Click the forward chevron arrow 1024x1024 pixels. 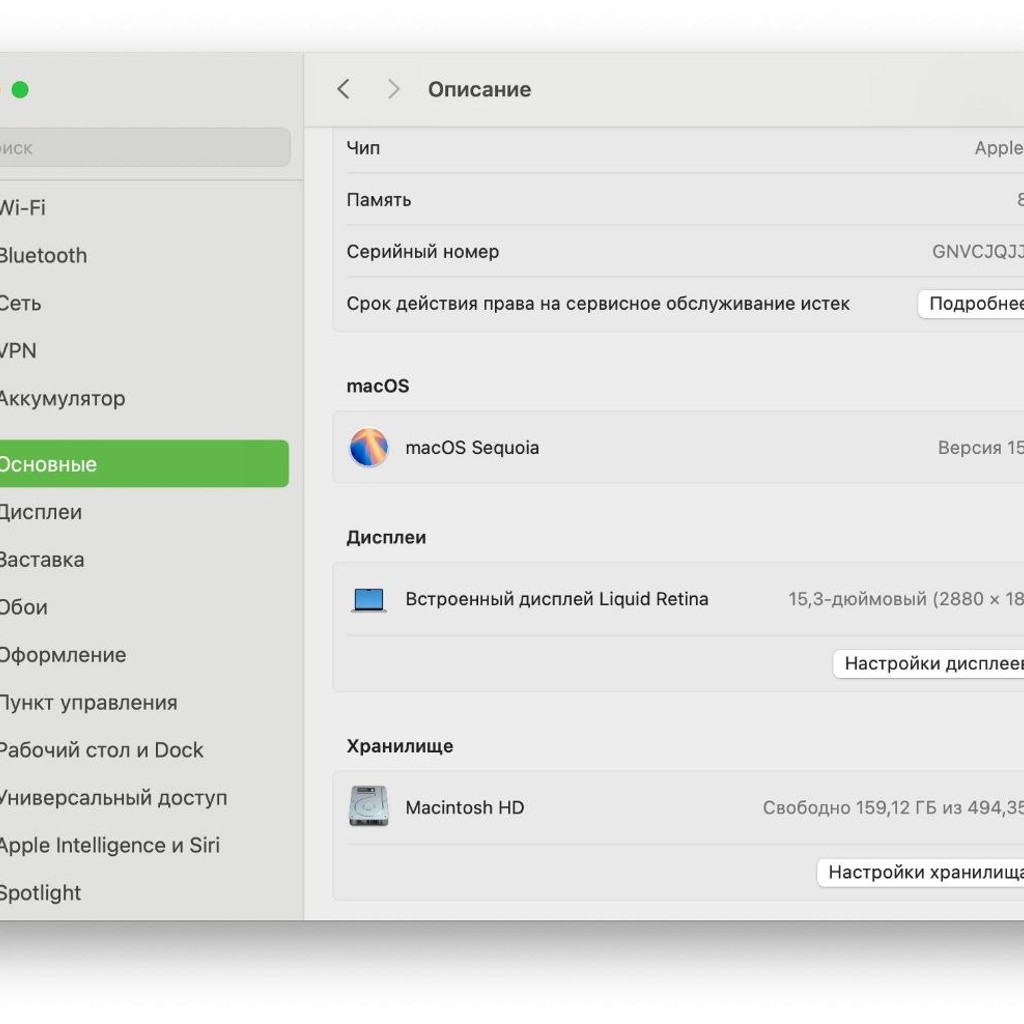pyautogui.click(x=393, y=89)
